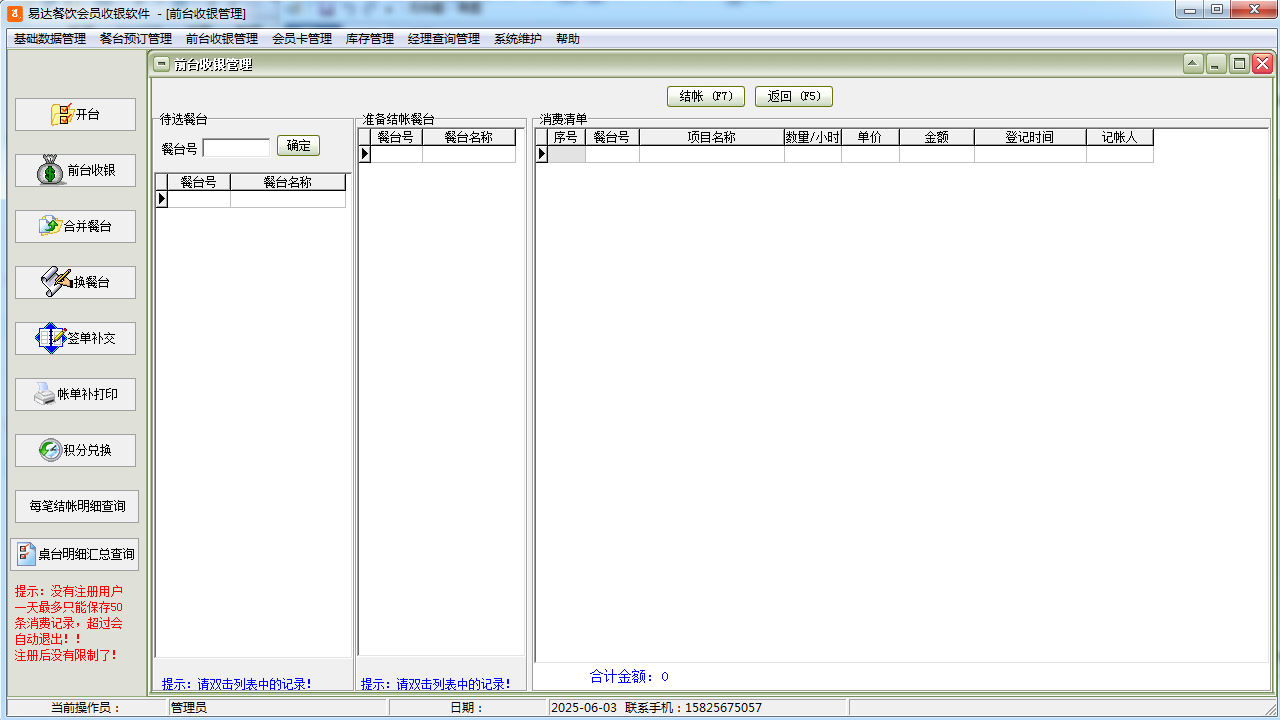Click 每笔结帐明细查询 button

(x=77, y=506)
